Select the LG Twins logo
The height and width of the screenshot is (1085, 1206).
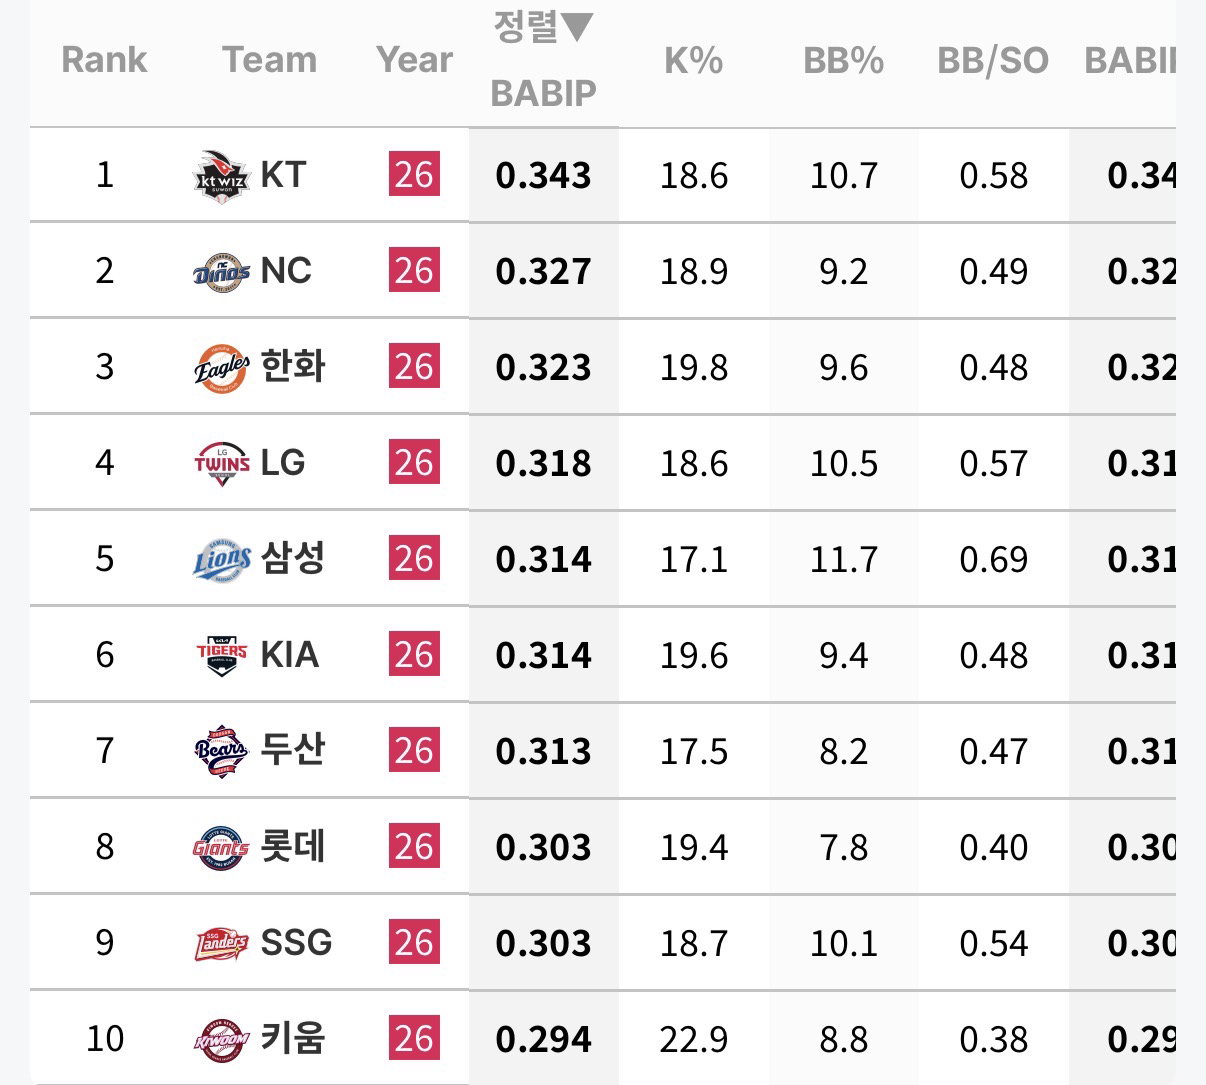pyautogui.click(x=221, y=464)
